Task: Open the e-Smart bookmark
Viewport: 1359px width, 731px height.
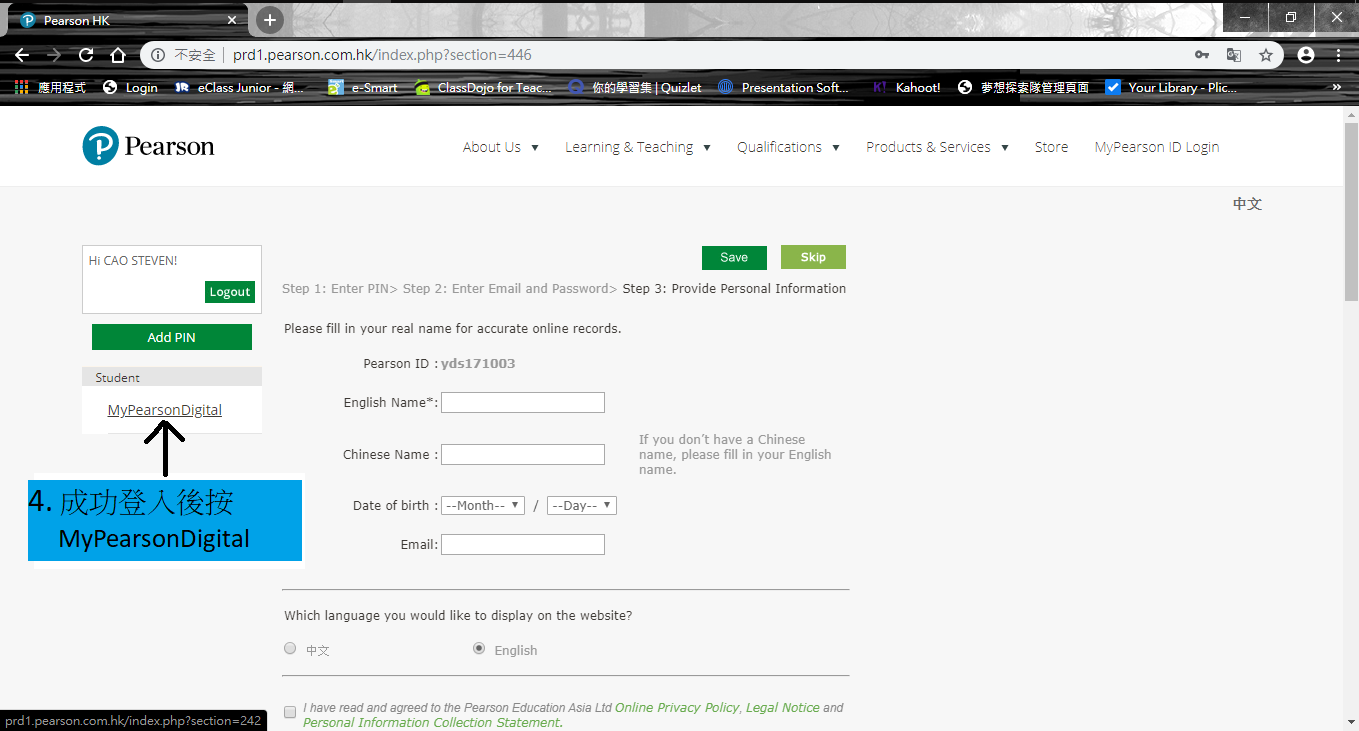Action: coord(363,87)
